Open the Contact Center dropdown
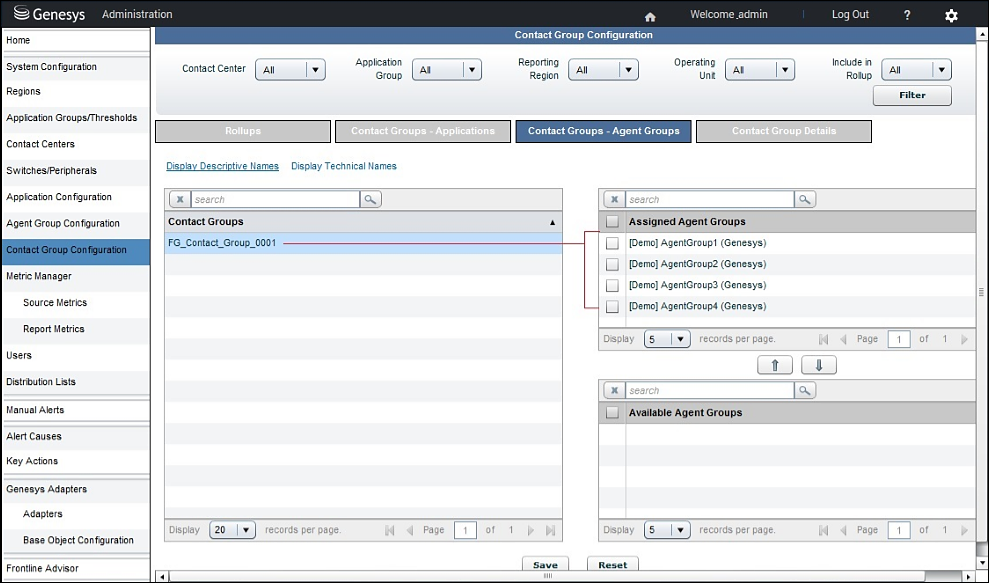989x583 pixels. click(290, 70)
